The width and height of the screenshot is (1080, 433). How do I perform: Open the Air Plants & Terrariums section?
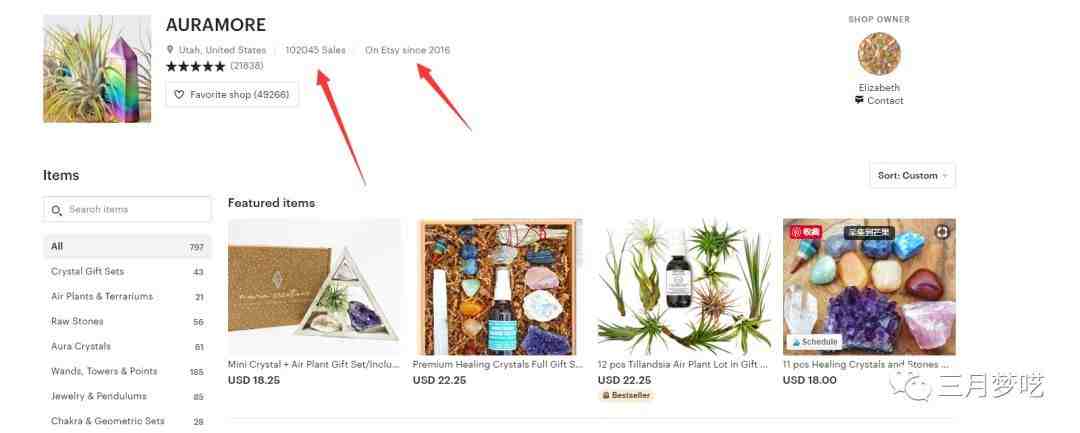[127, 296]
